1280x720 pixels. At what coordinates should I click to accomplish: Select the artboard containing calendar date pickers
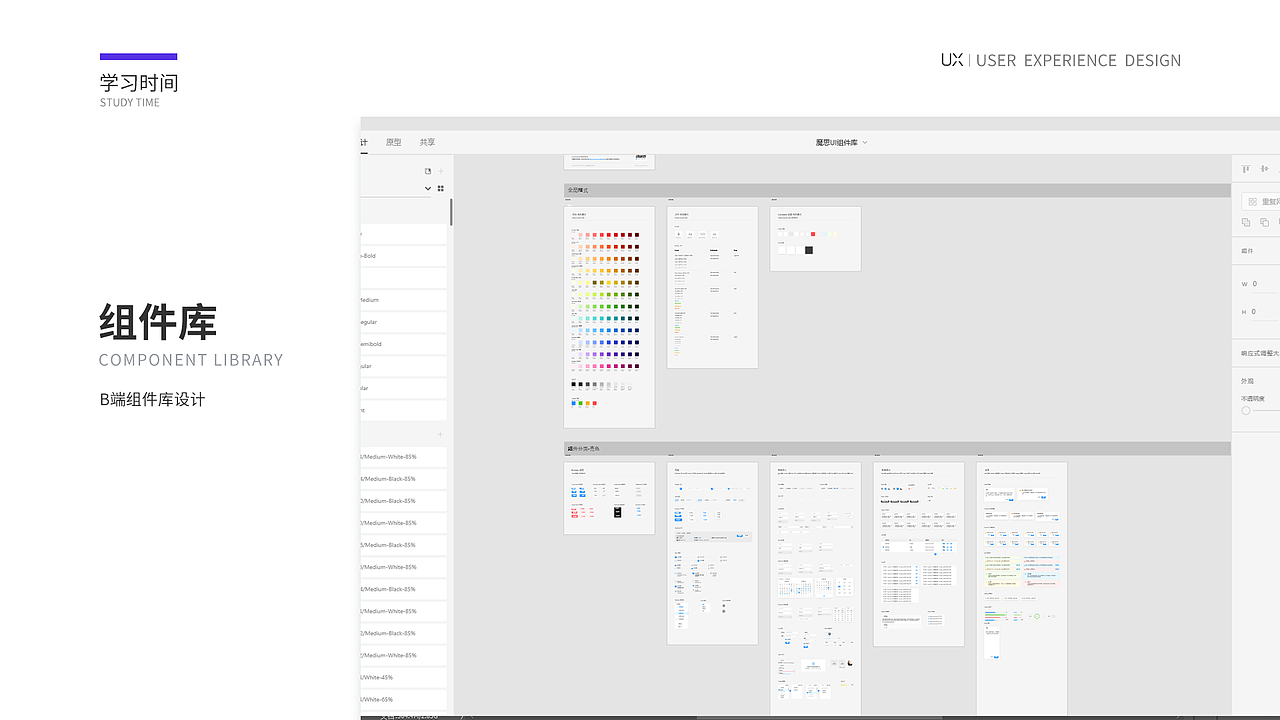(x=815, y=590)
